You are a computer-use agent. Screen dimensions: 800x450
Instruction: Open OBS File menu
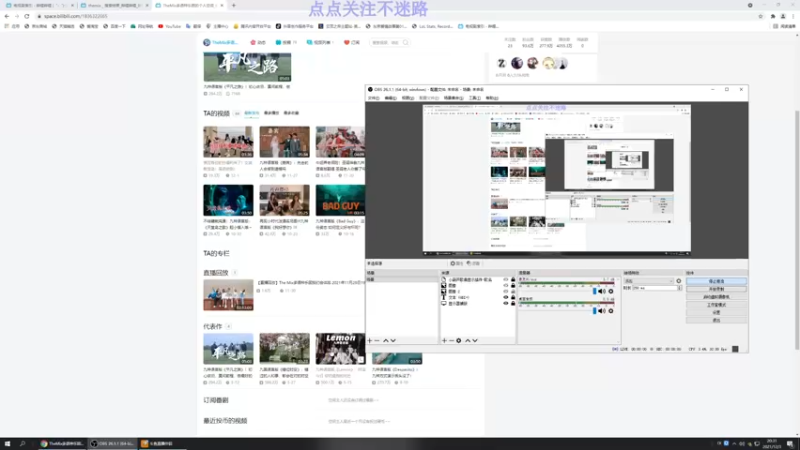point(373,98)
